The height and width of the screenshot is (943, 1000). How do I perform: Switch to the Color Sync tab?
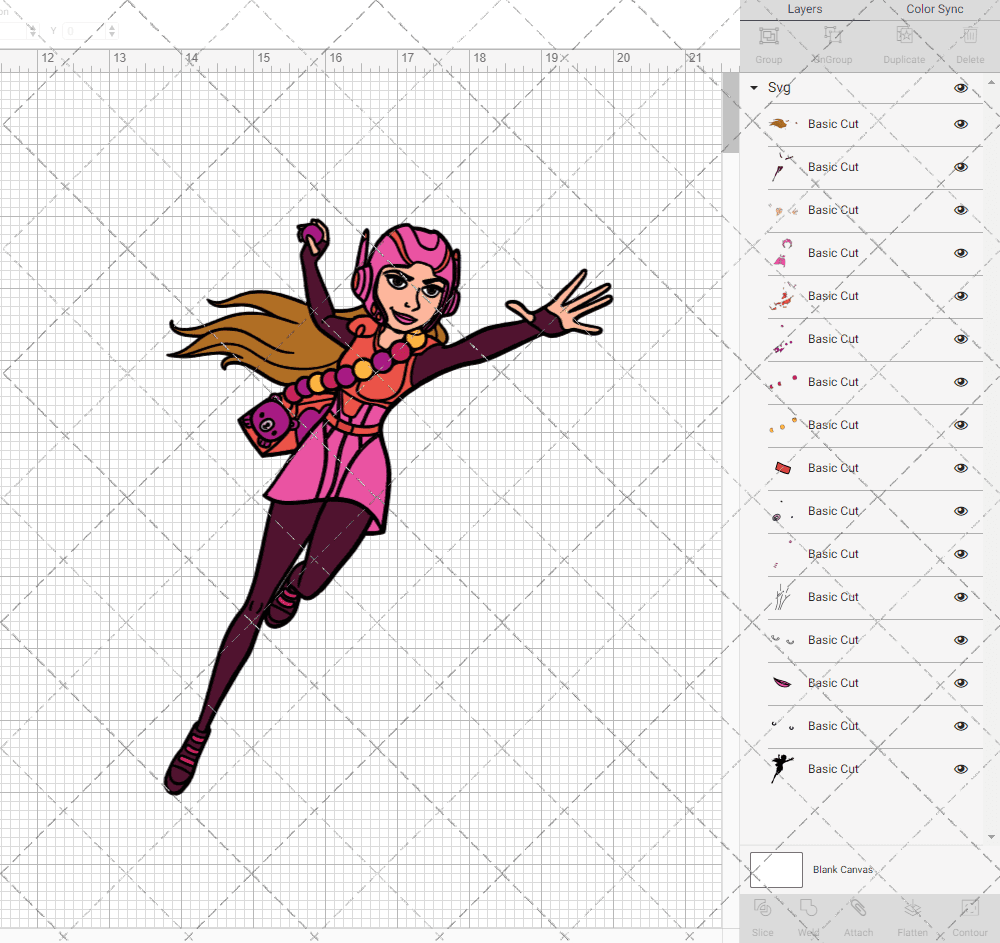pos(934,10)
